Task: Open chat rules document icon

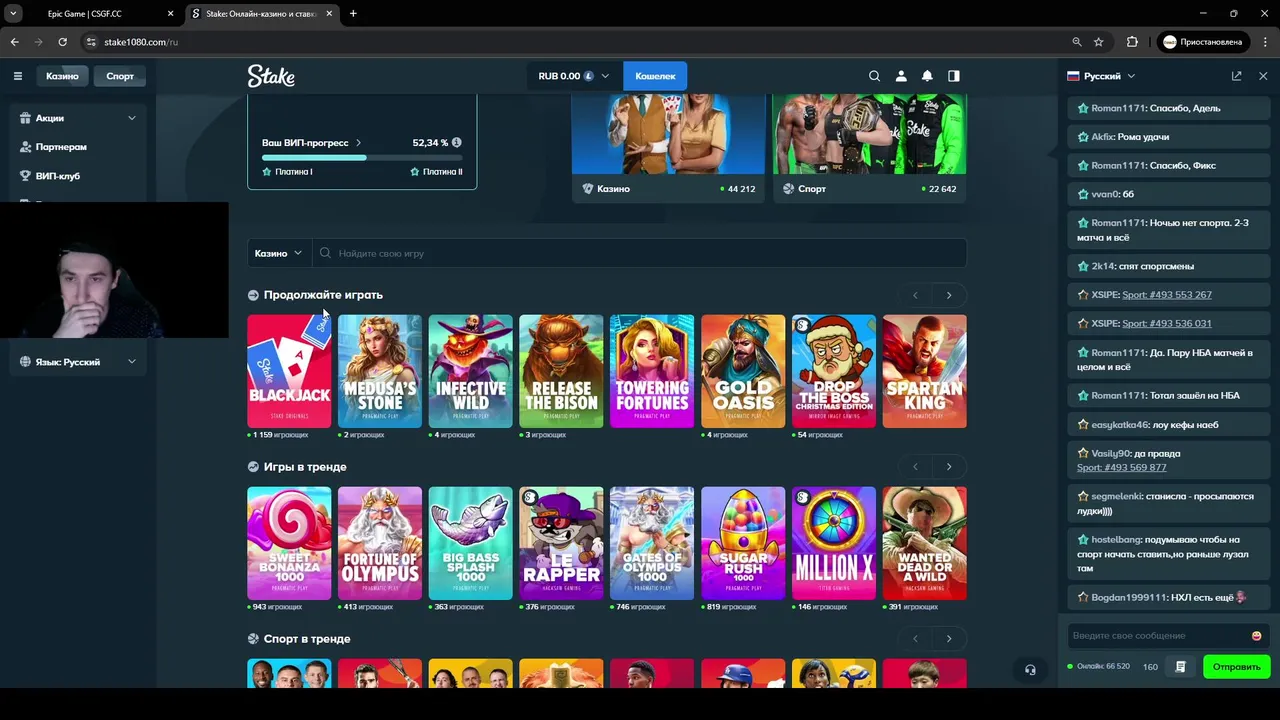Action: [x=1181, y=666]
